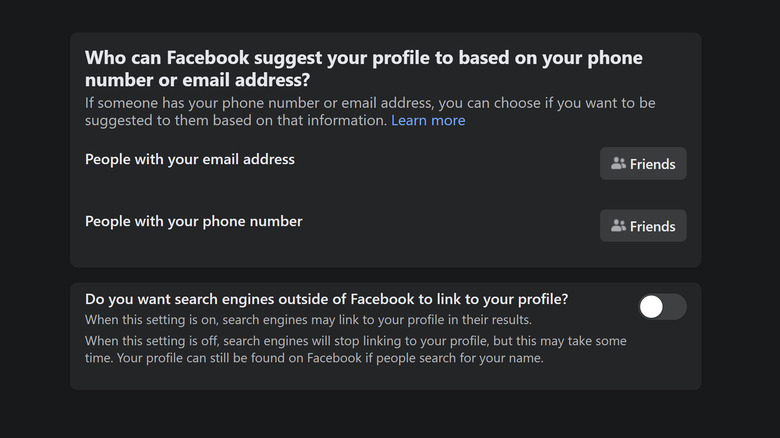780x438 pixels.
Task: Select the "People with your phone number" row
Action: tap(193, 221)
